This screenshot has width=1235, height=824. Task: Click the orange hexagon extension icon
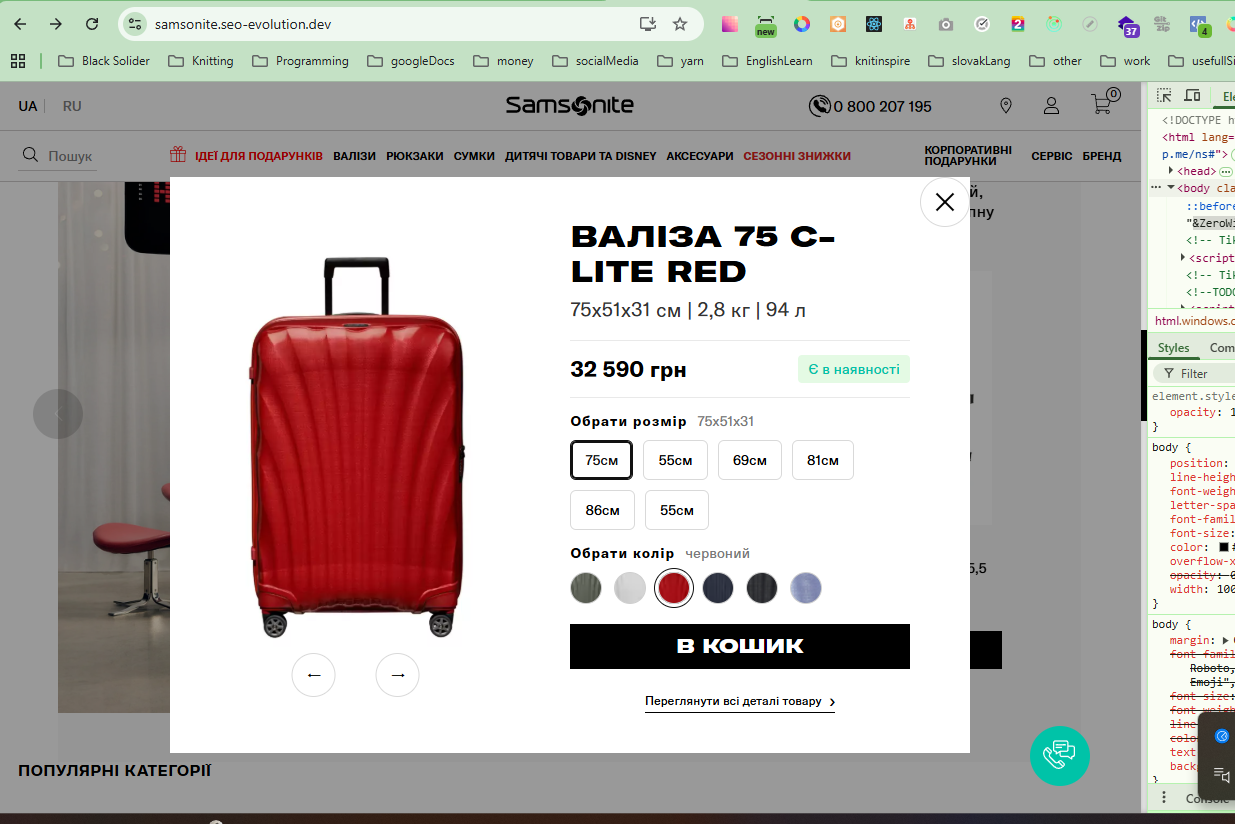click(x=838, y=24)
